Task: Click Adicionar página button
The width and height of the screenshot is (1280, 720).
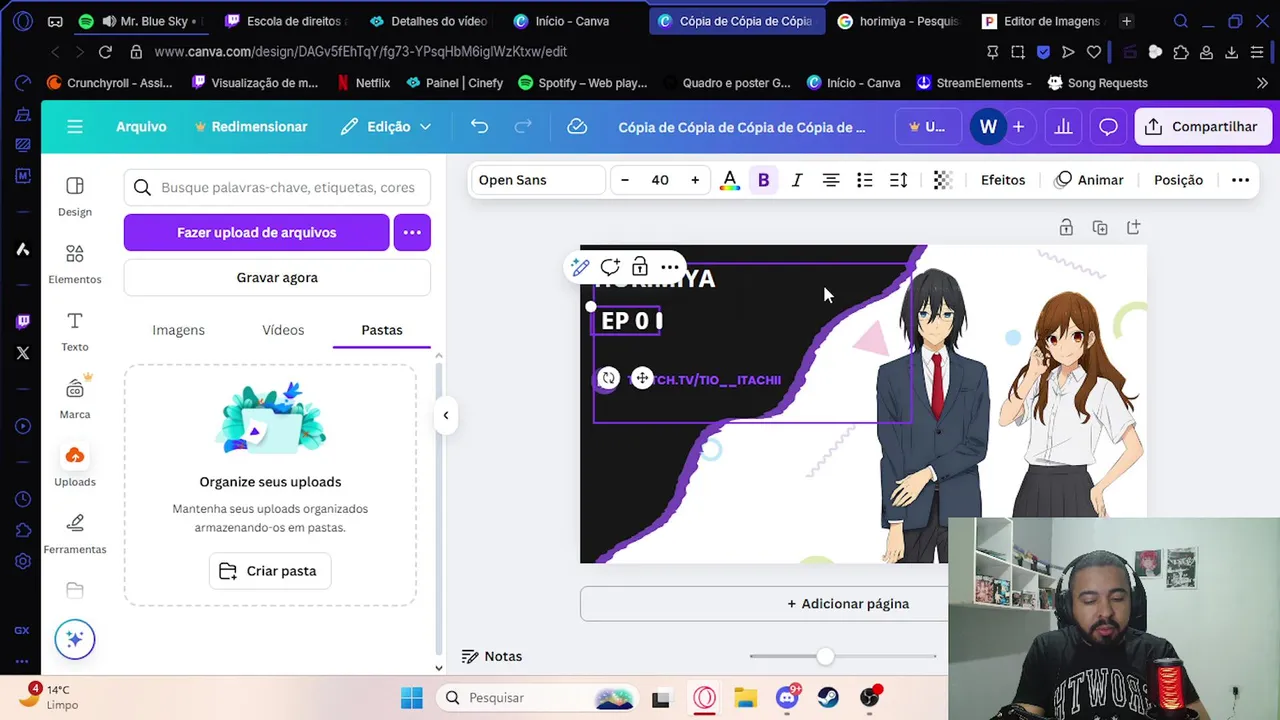Action: coord(848,604)
